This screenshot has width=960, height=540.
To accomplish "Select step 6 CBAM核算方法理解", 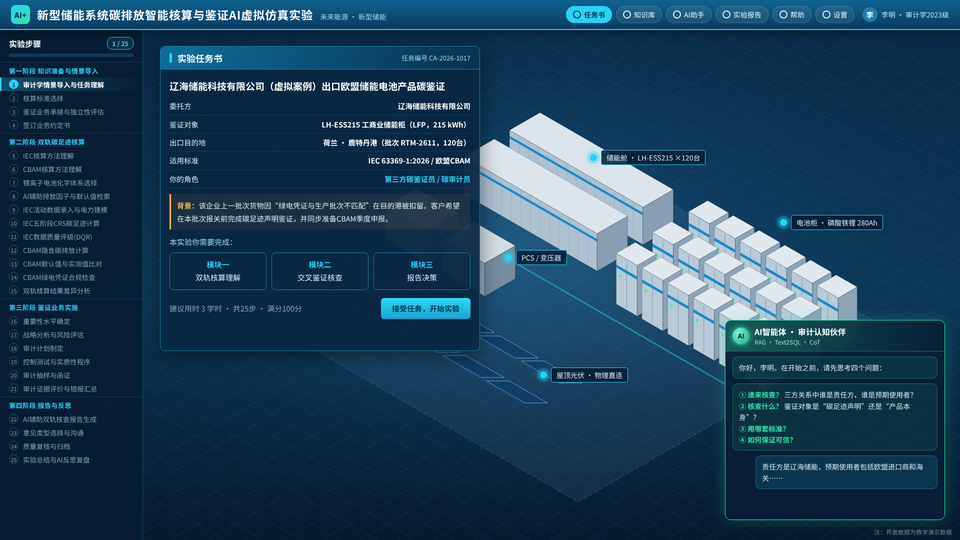I will (x=71, y=169).
